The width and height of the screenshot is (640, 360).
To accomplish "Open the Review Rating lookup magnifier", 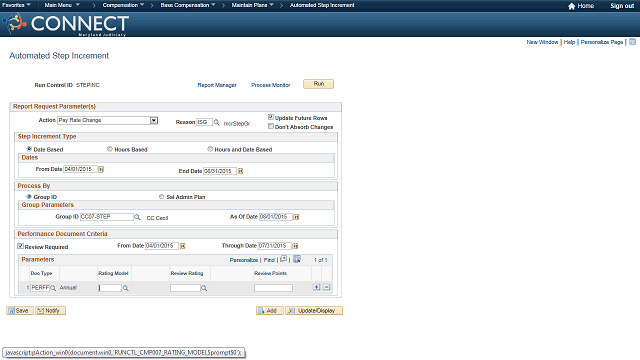I will pos(204,288).
